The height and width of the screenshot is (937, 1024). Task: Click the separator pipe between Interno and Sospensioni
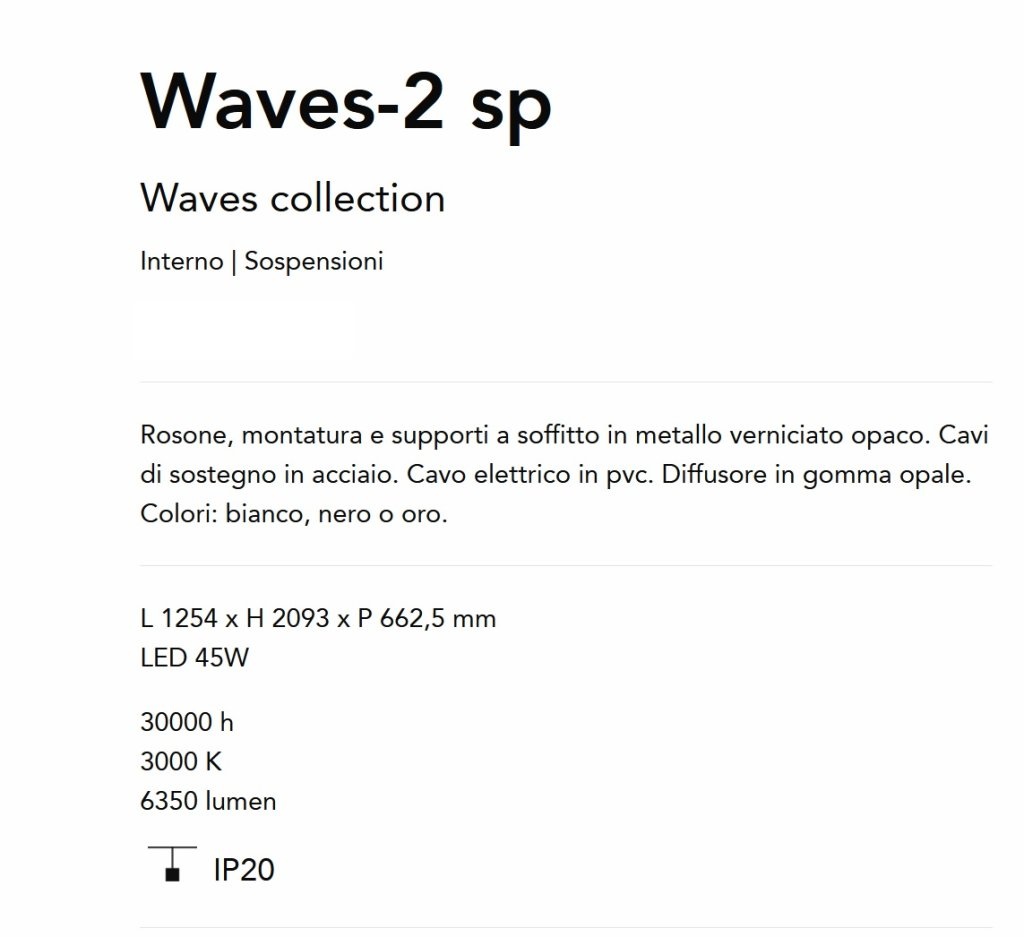[234, 262]
